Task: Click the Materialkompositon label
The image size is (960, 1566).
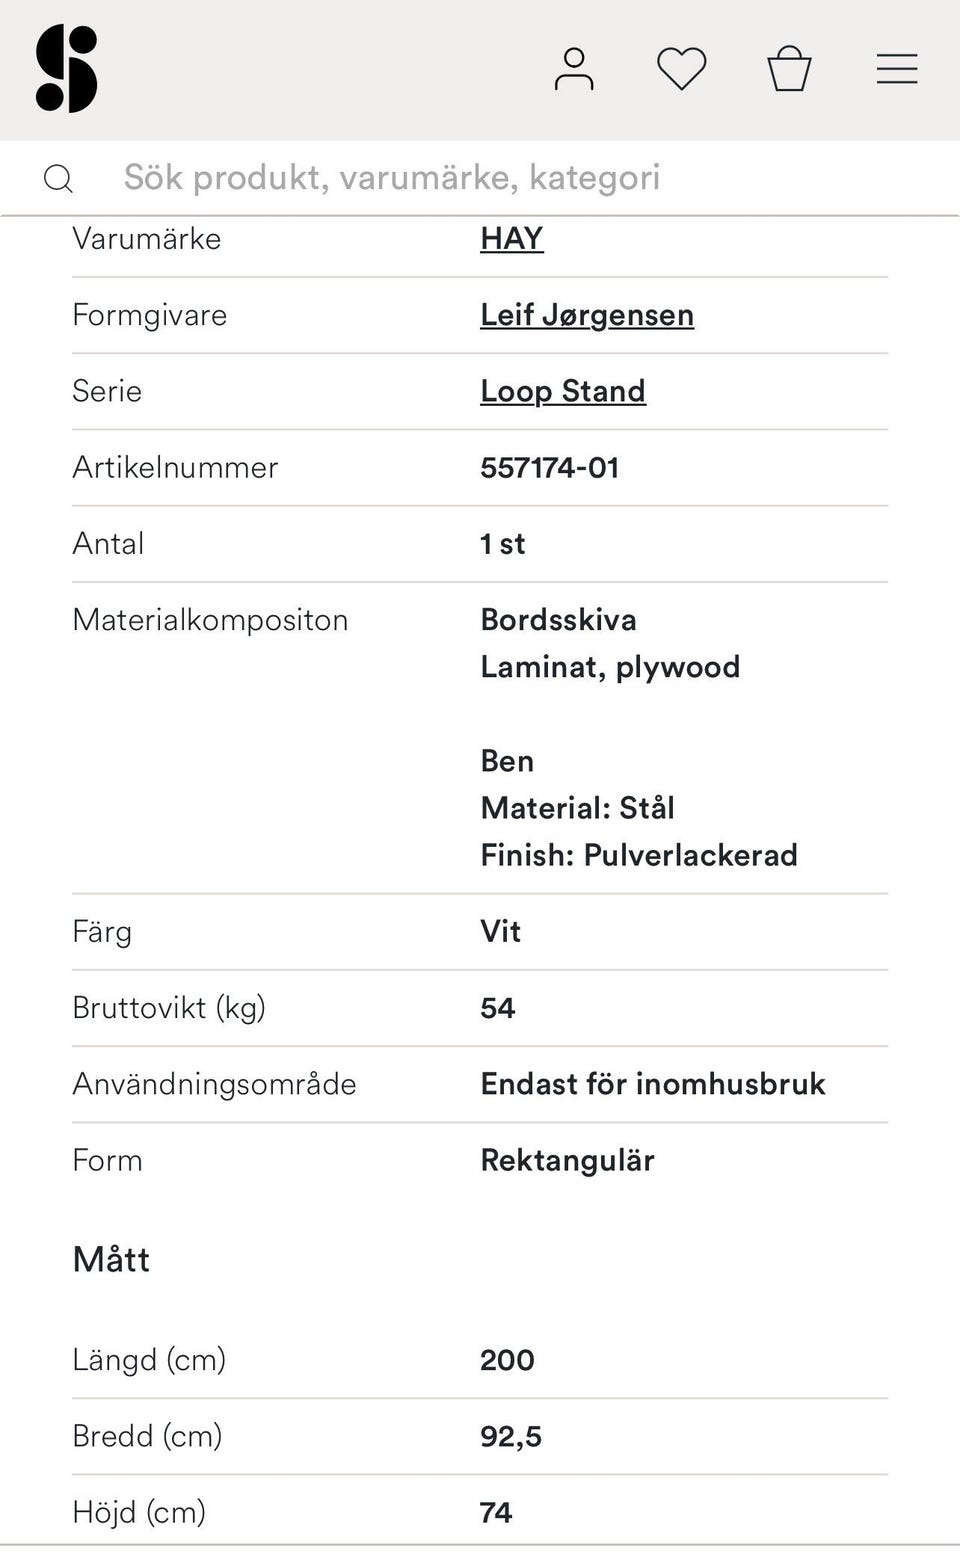Action: pyautogui.click(x=210, y=620)
